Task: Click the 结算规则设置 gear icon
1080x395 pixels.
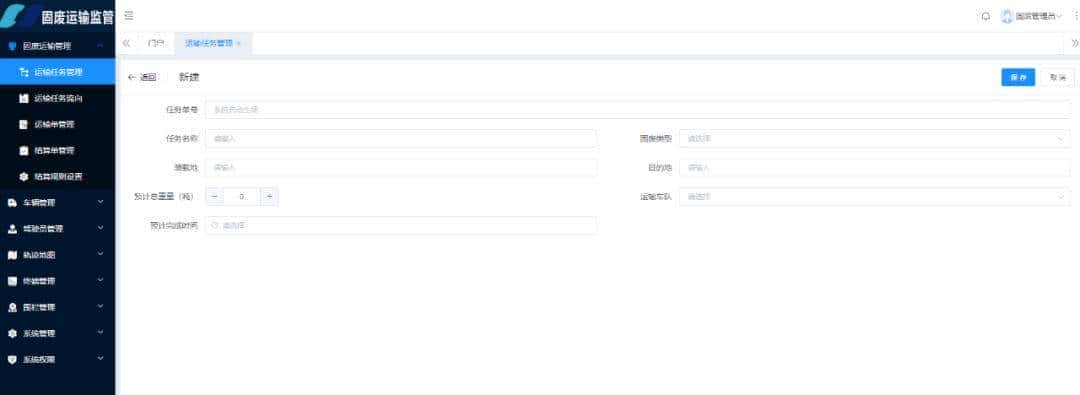Action: click(23, 176)
